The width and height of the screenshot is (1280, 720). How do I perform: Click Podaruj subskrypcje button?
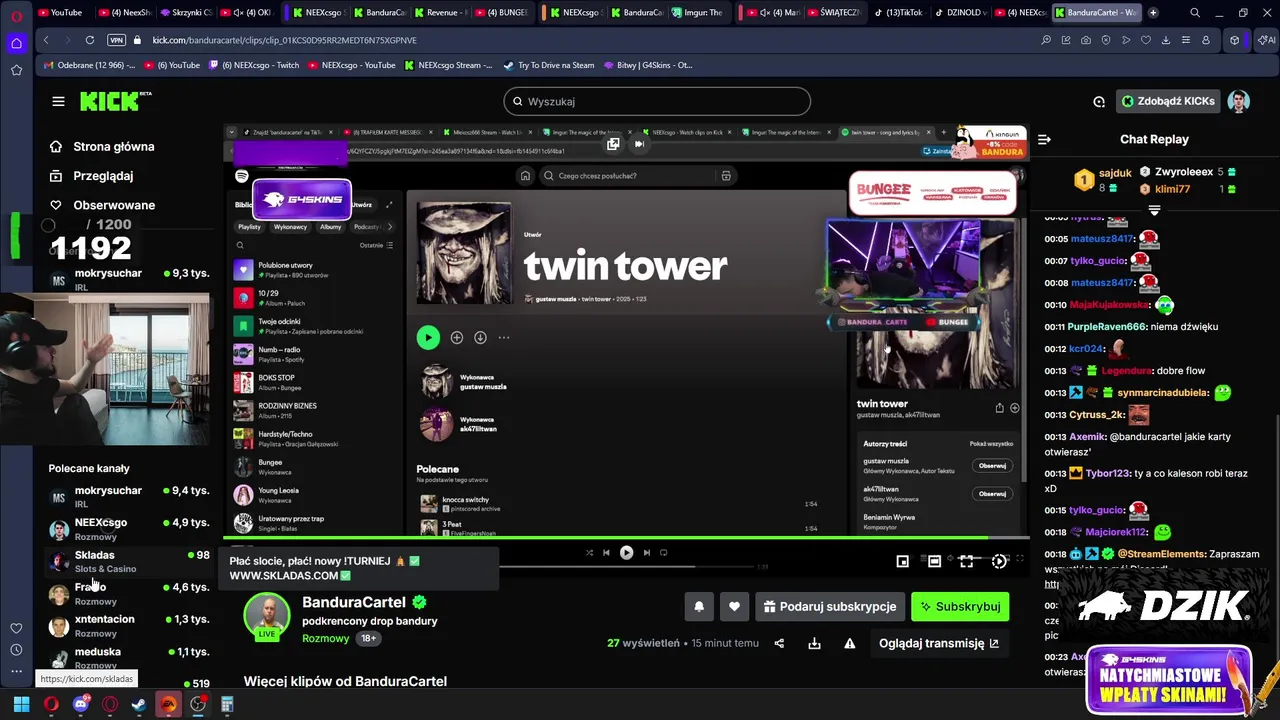point(829,606)
